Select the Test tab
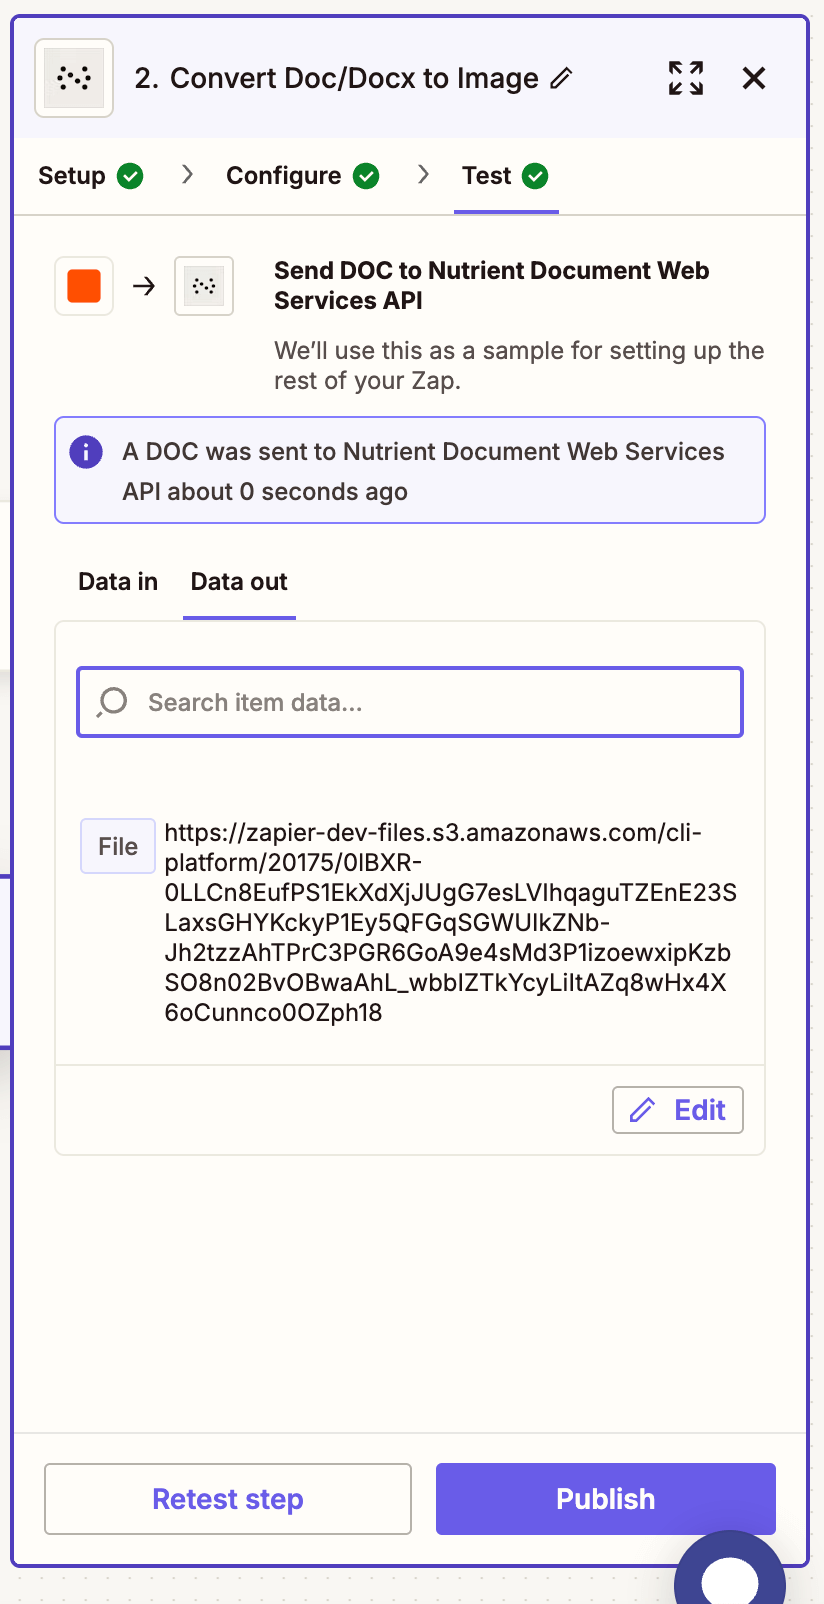The height and width of the screenshot is (1604, 824). point(487,176)
